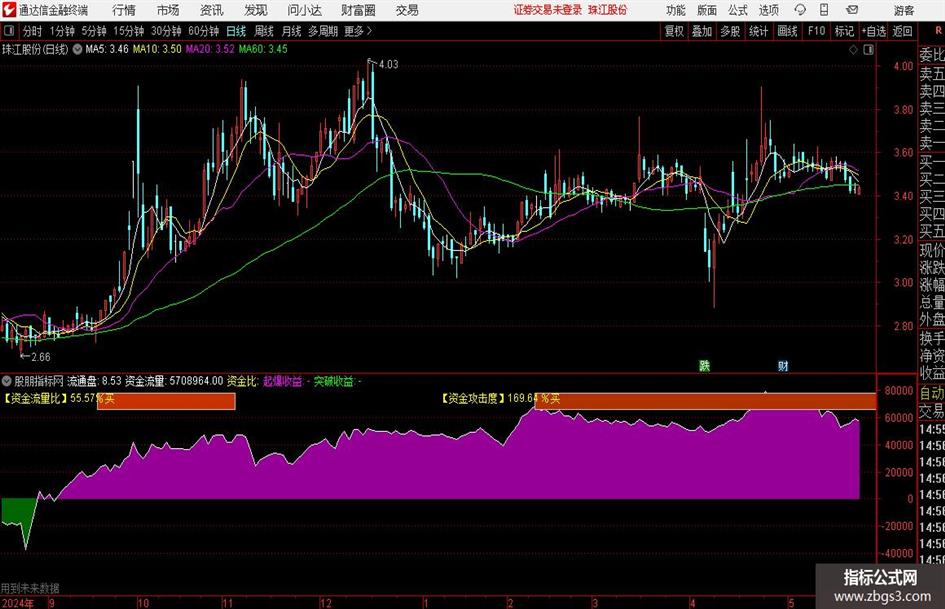Select the 日线 daily period tab
945x609 pixels.
click(x=236, y=31)
